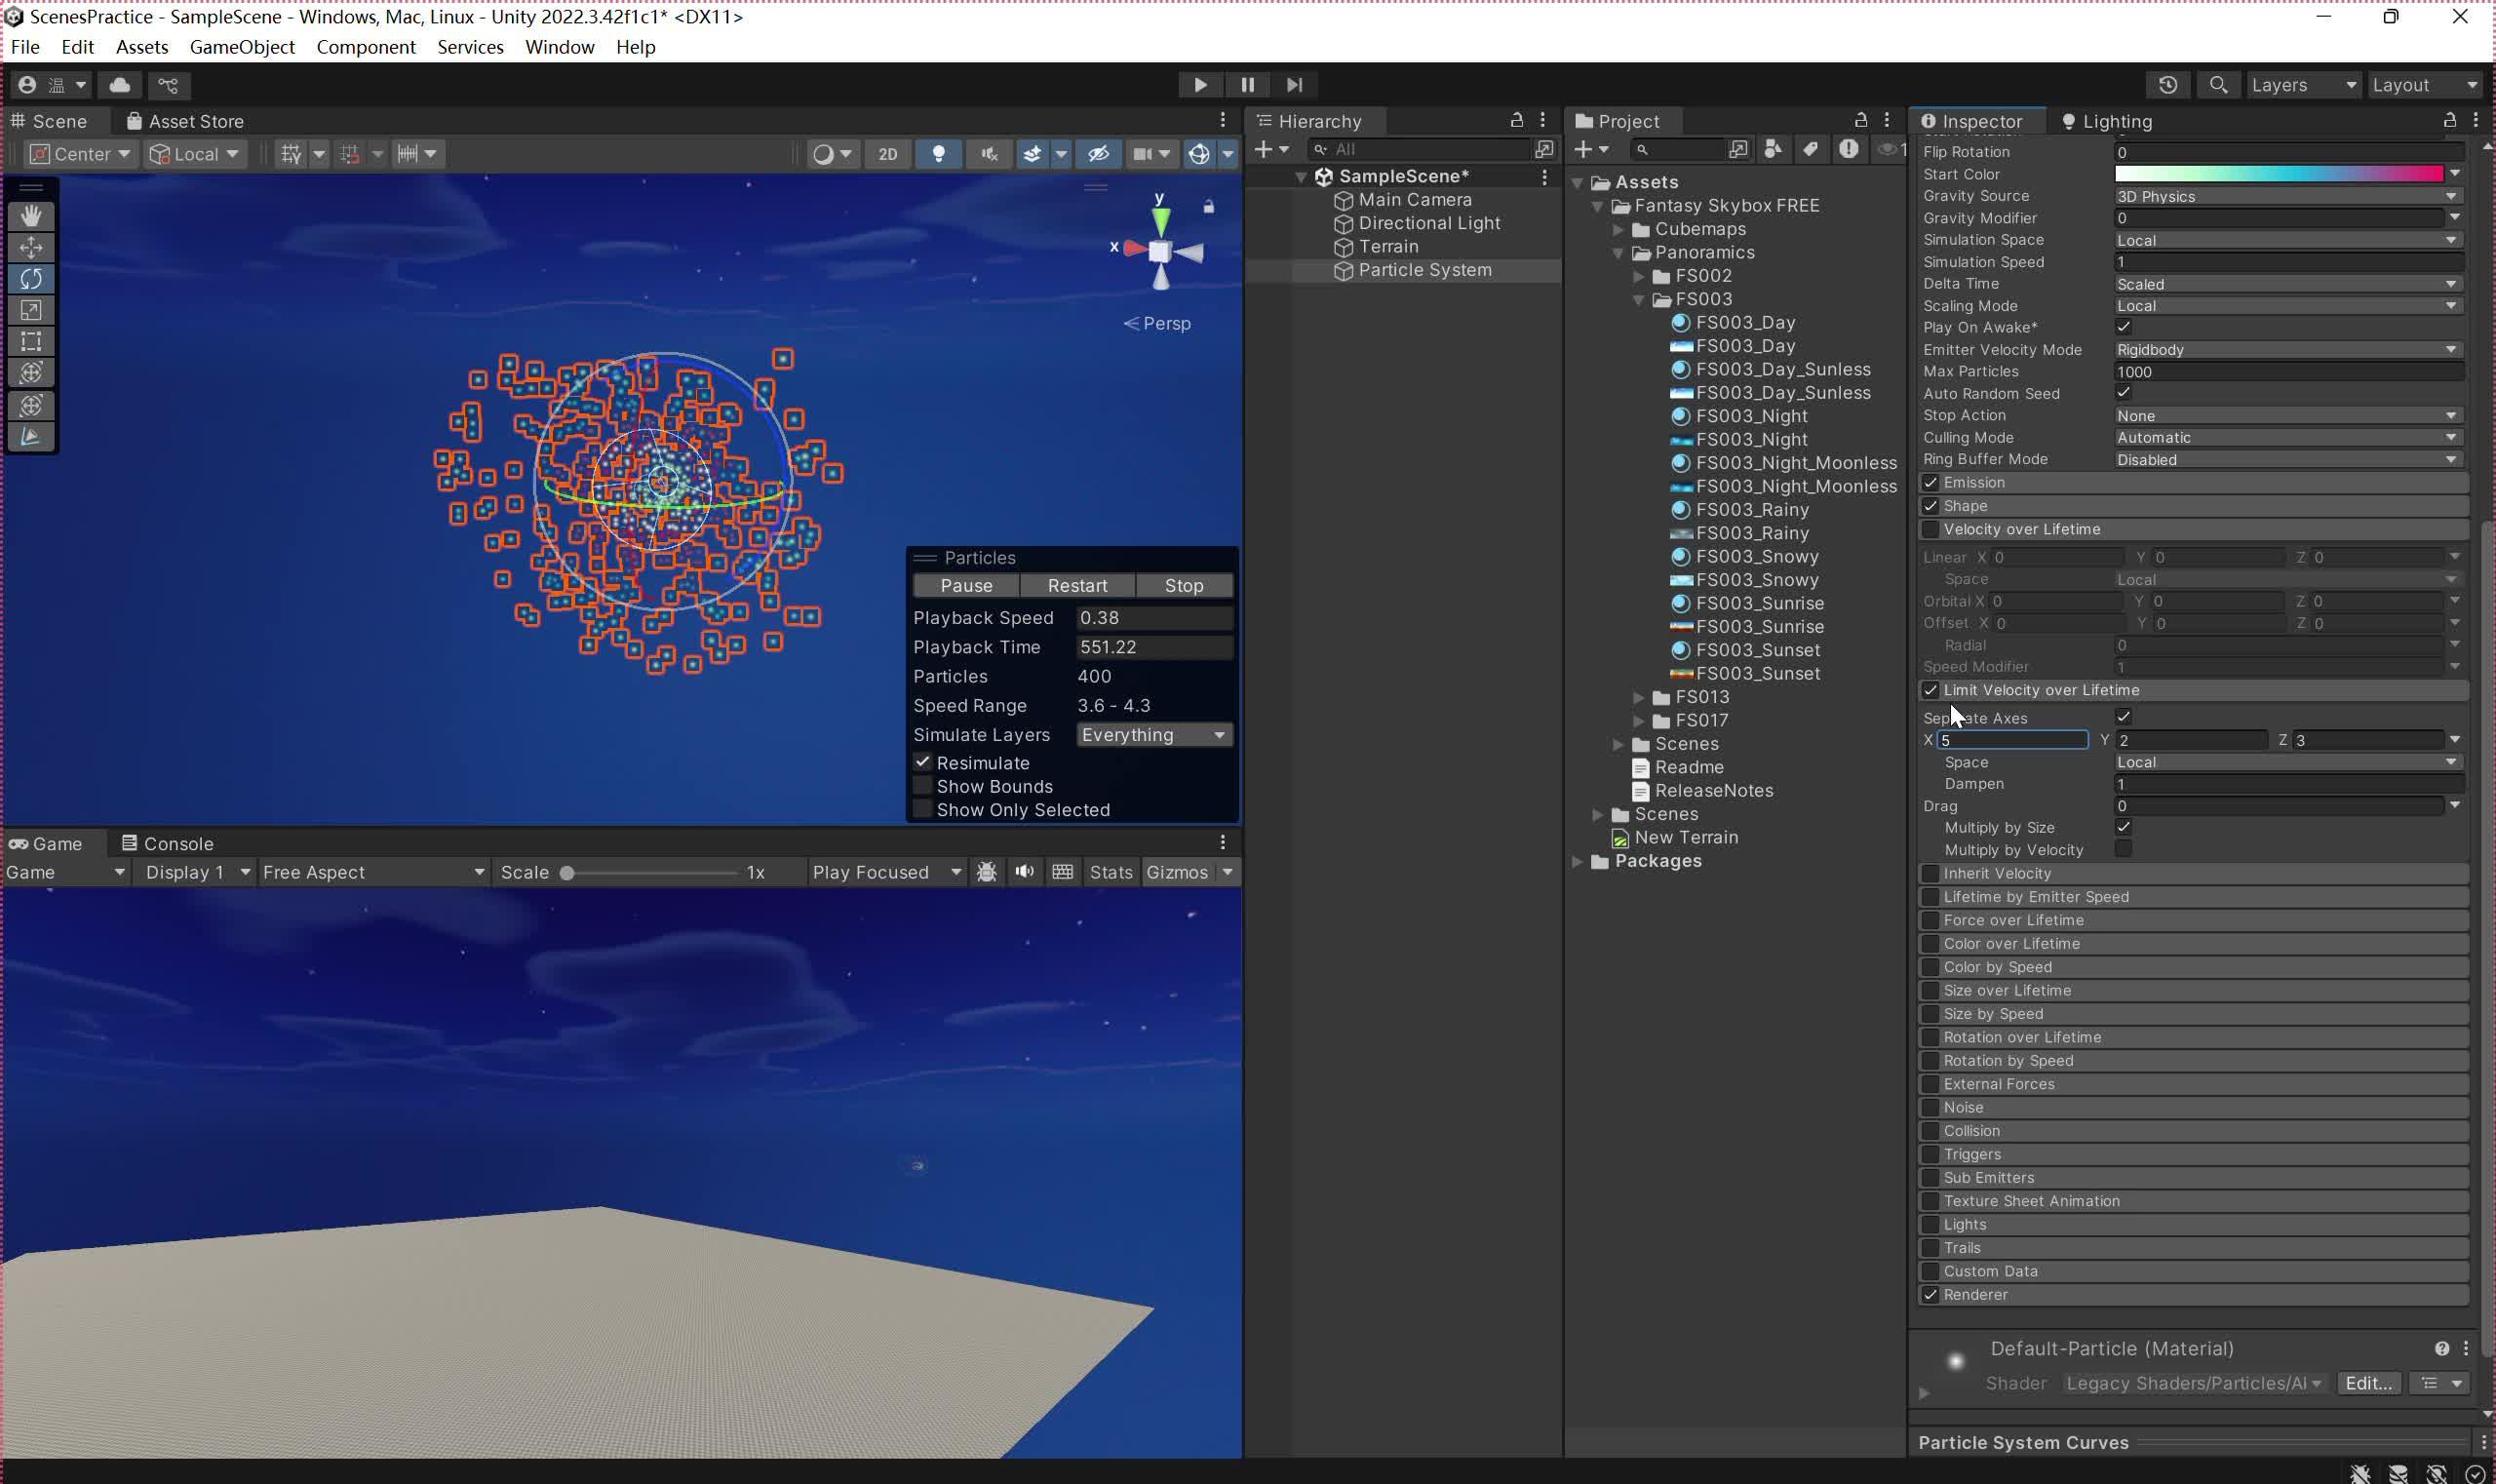Select the Rect transform tool
Image resolution: width=2496 pixels, height=1484 pixels.
(x=31, y=342)
